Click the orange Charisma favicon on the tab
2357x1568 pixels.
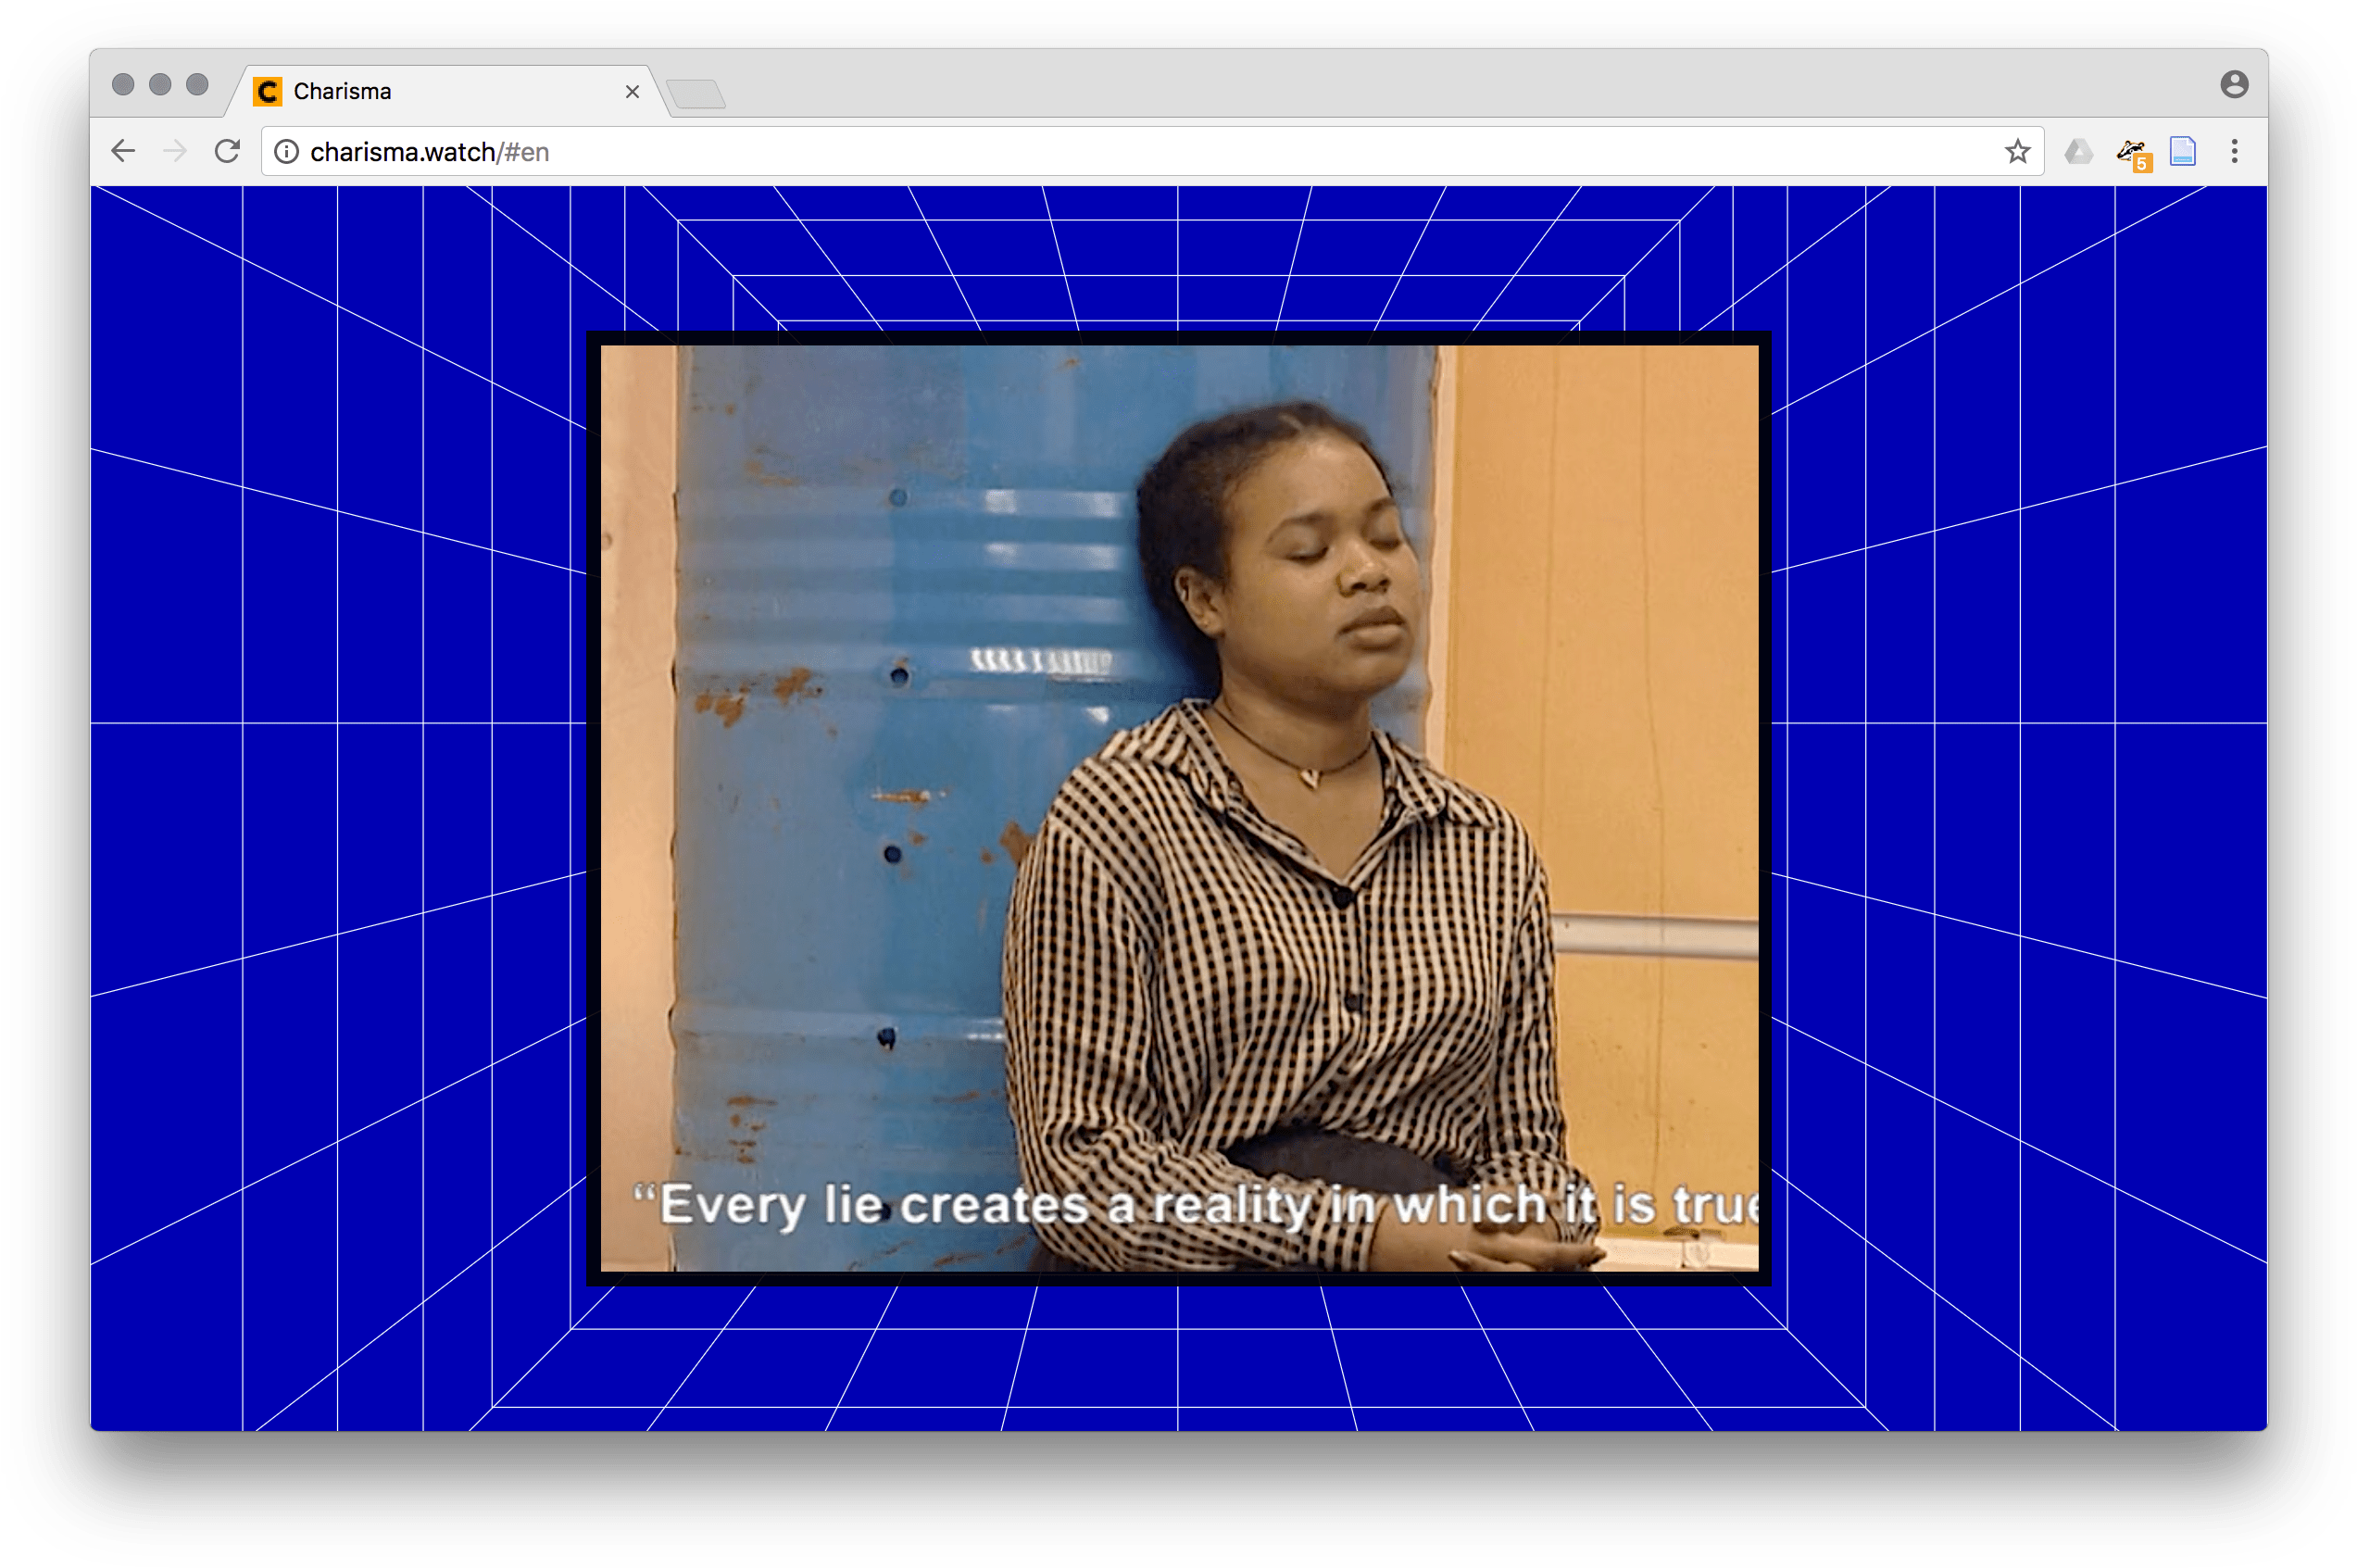(x=268, y=92)
